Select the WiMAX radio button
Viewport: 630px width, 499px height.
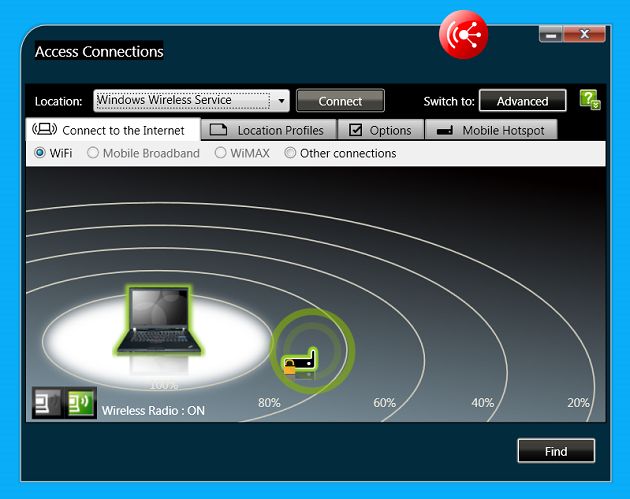coord(220,153)
